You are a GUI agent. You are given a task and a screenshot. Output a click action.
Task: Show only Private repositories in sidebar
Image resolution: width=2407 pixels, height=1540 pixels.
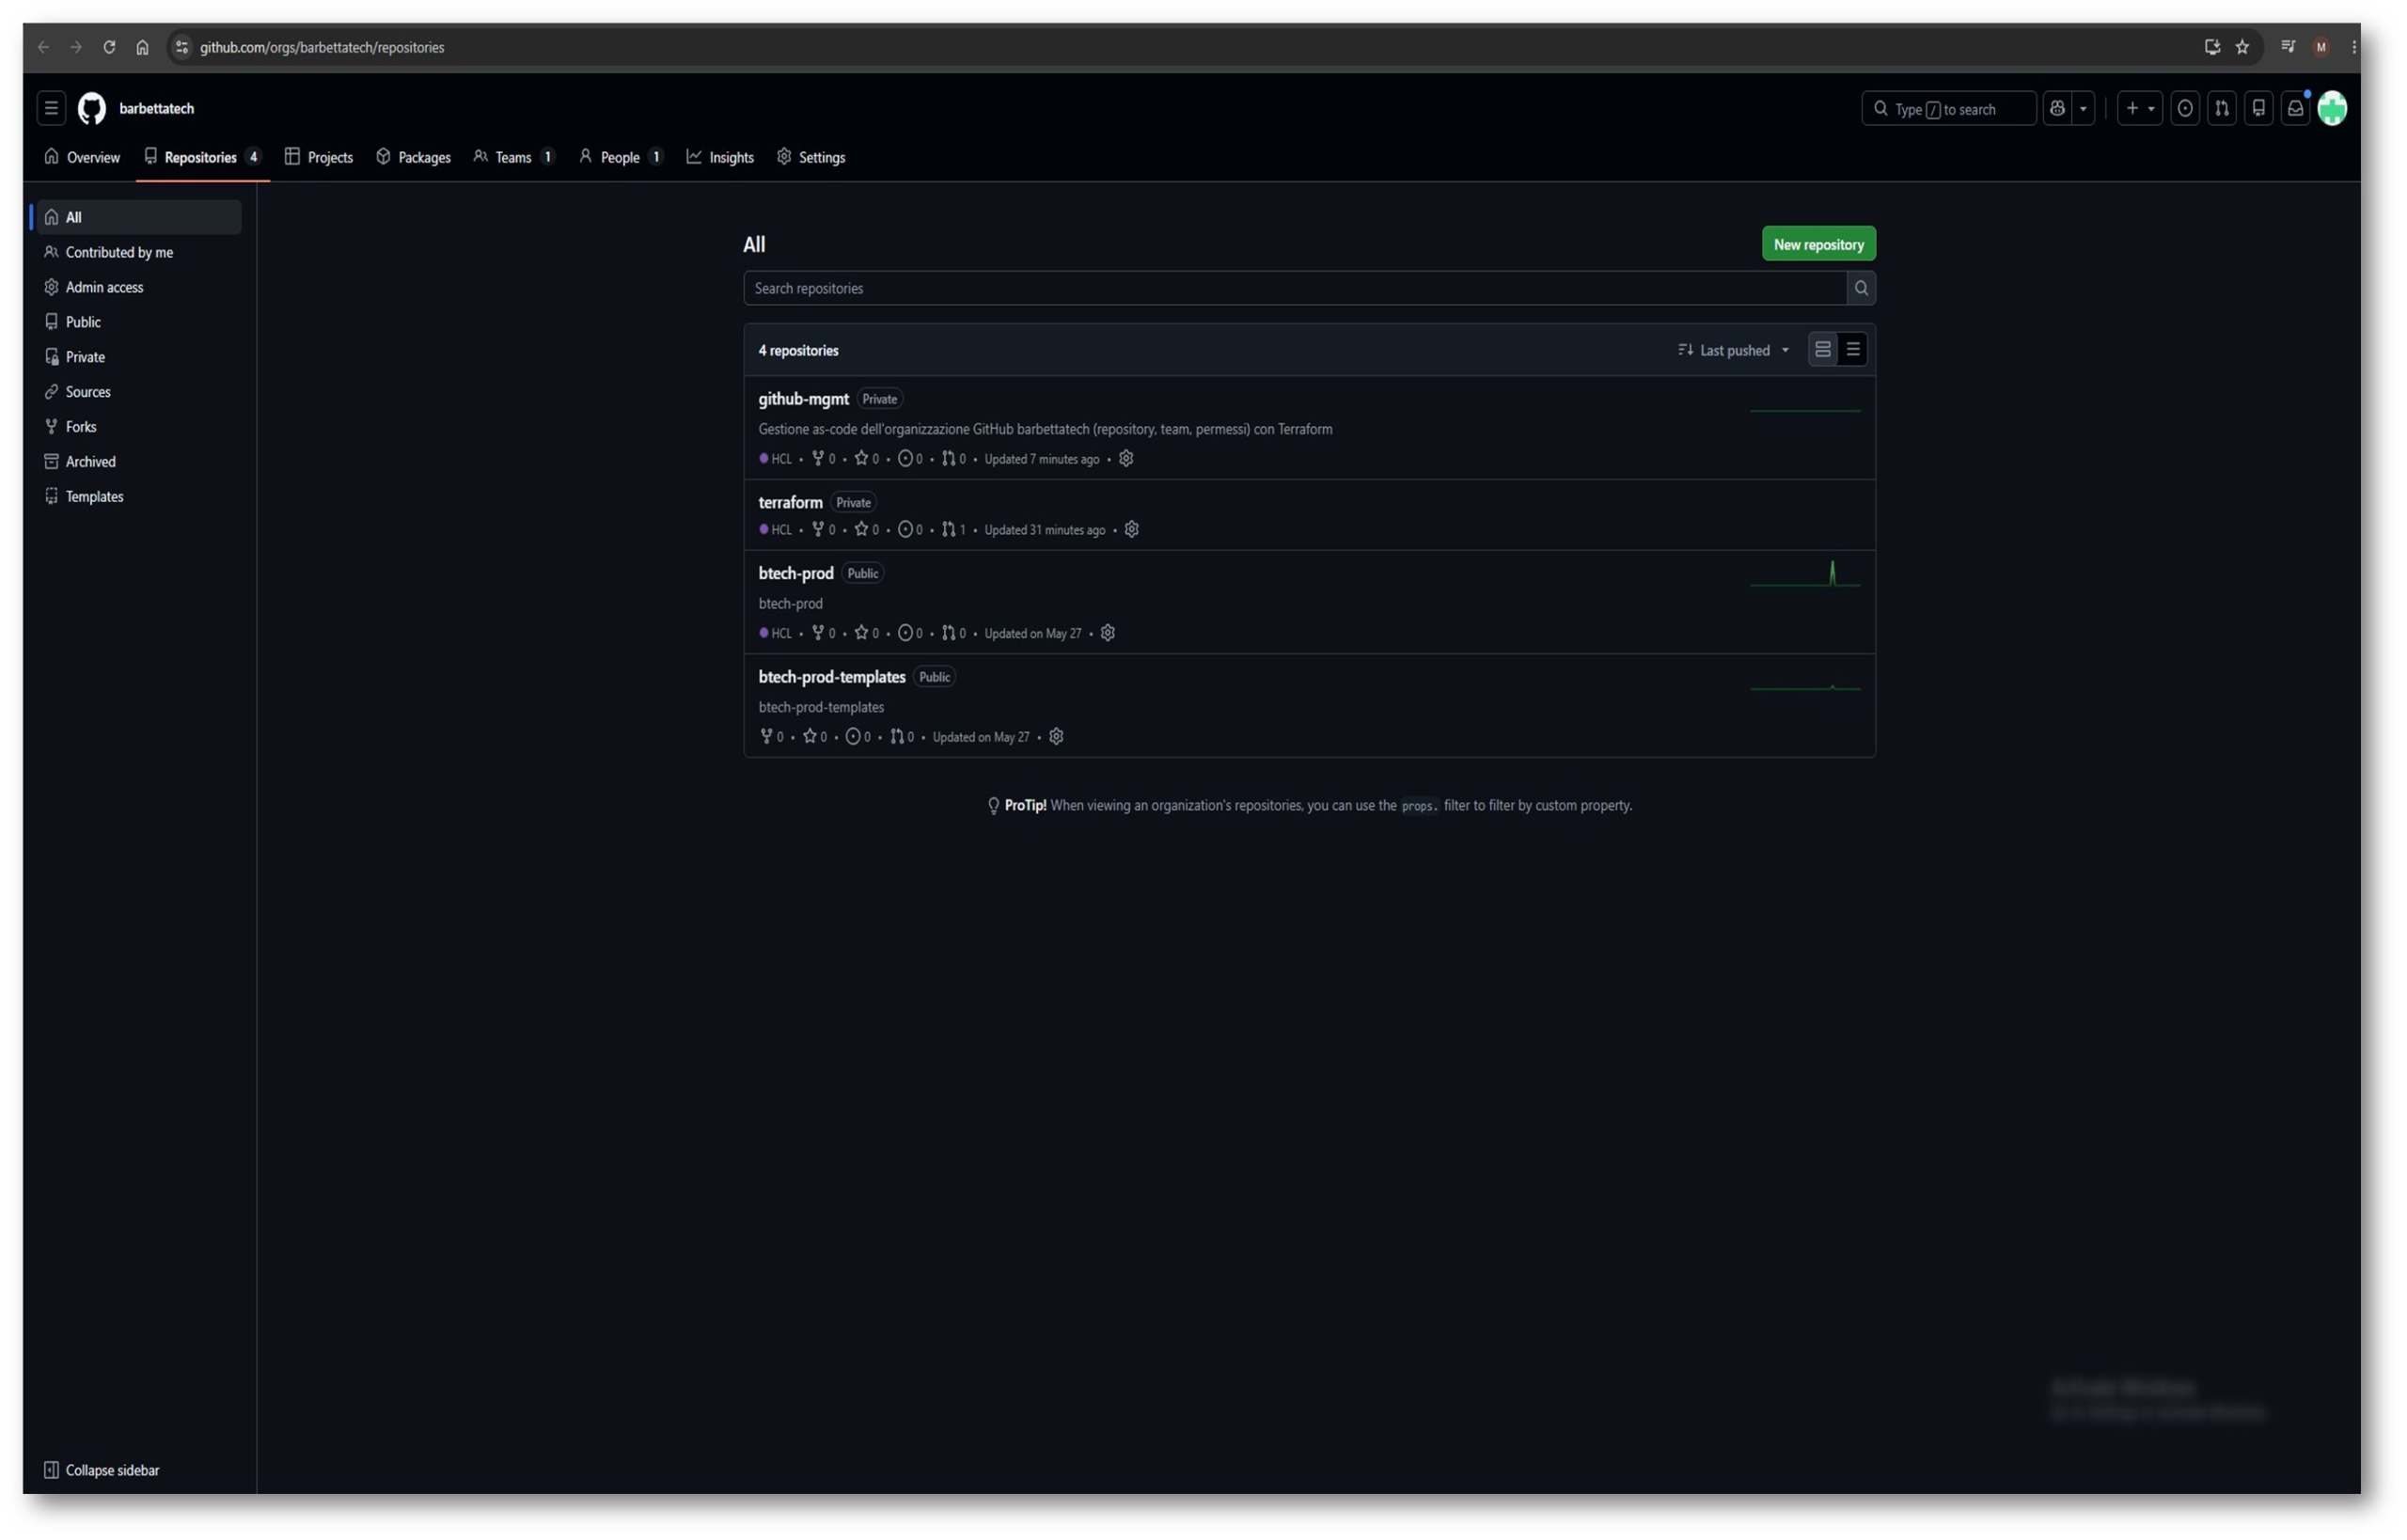click(137, 357)
